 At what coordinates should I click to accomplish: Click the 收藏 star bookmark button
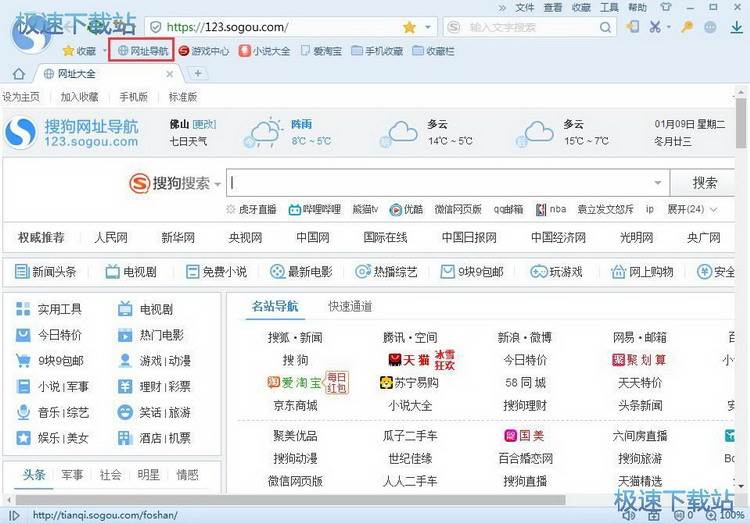click(80, 51)
